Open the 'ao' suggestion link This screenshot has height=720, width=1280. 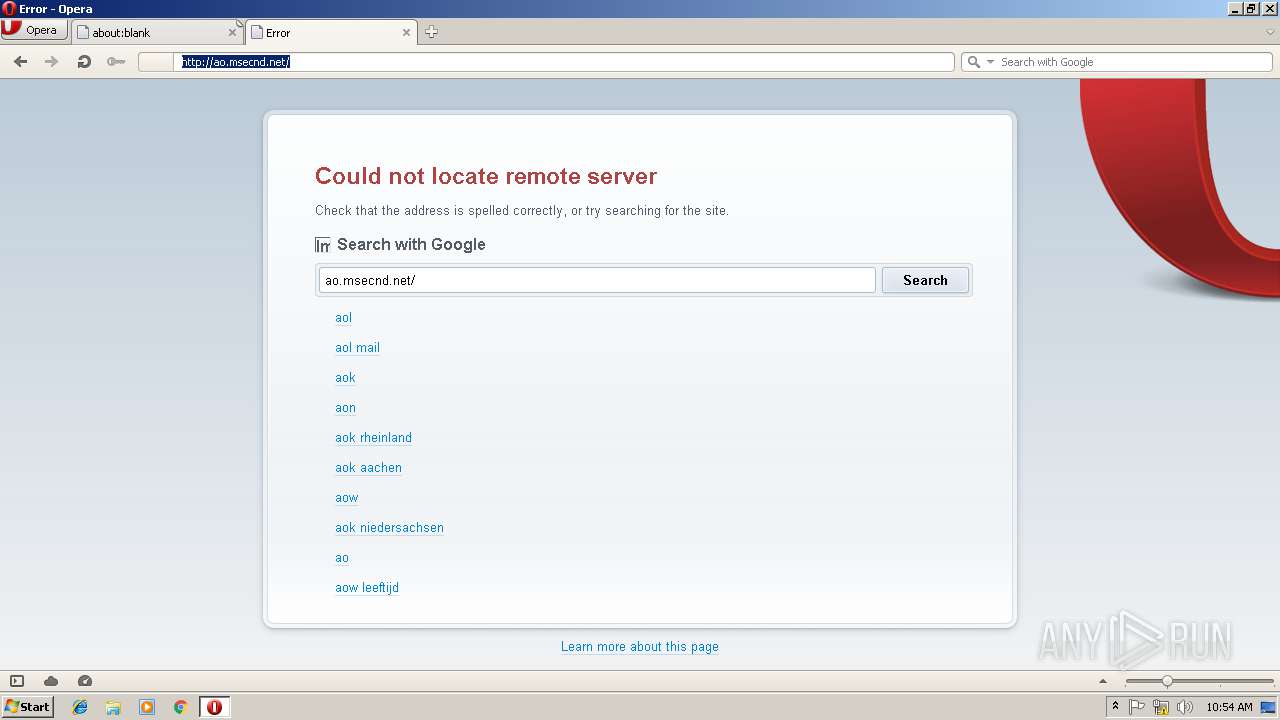[x=342, y=558]
